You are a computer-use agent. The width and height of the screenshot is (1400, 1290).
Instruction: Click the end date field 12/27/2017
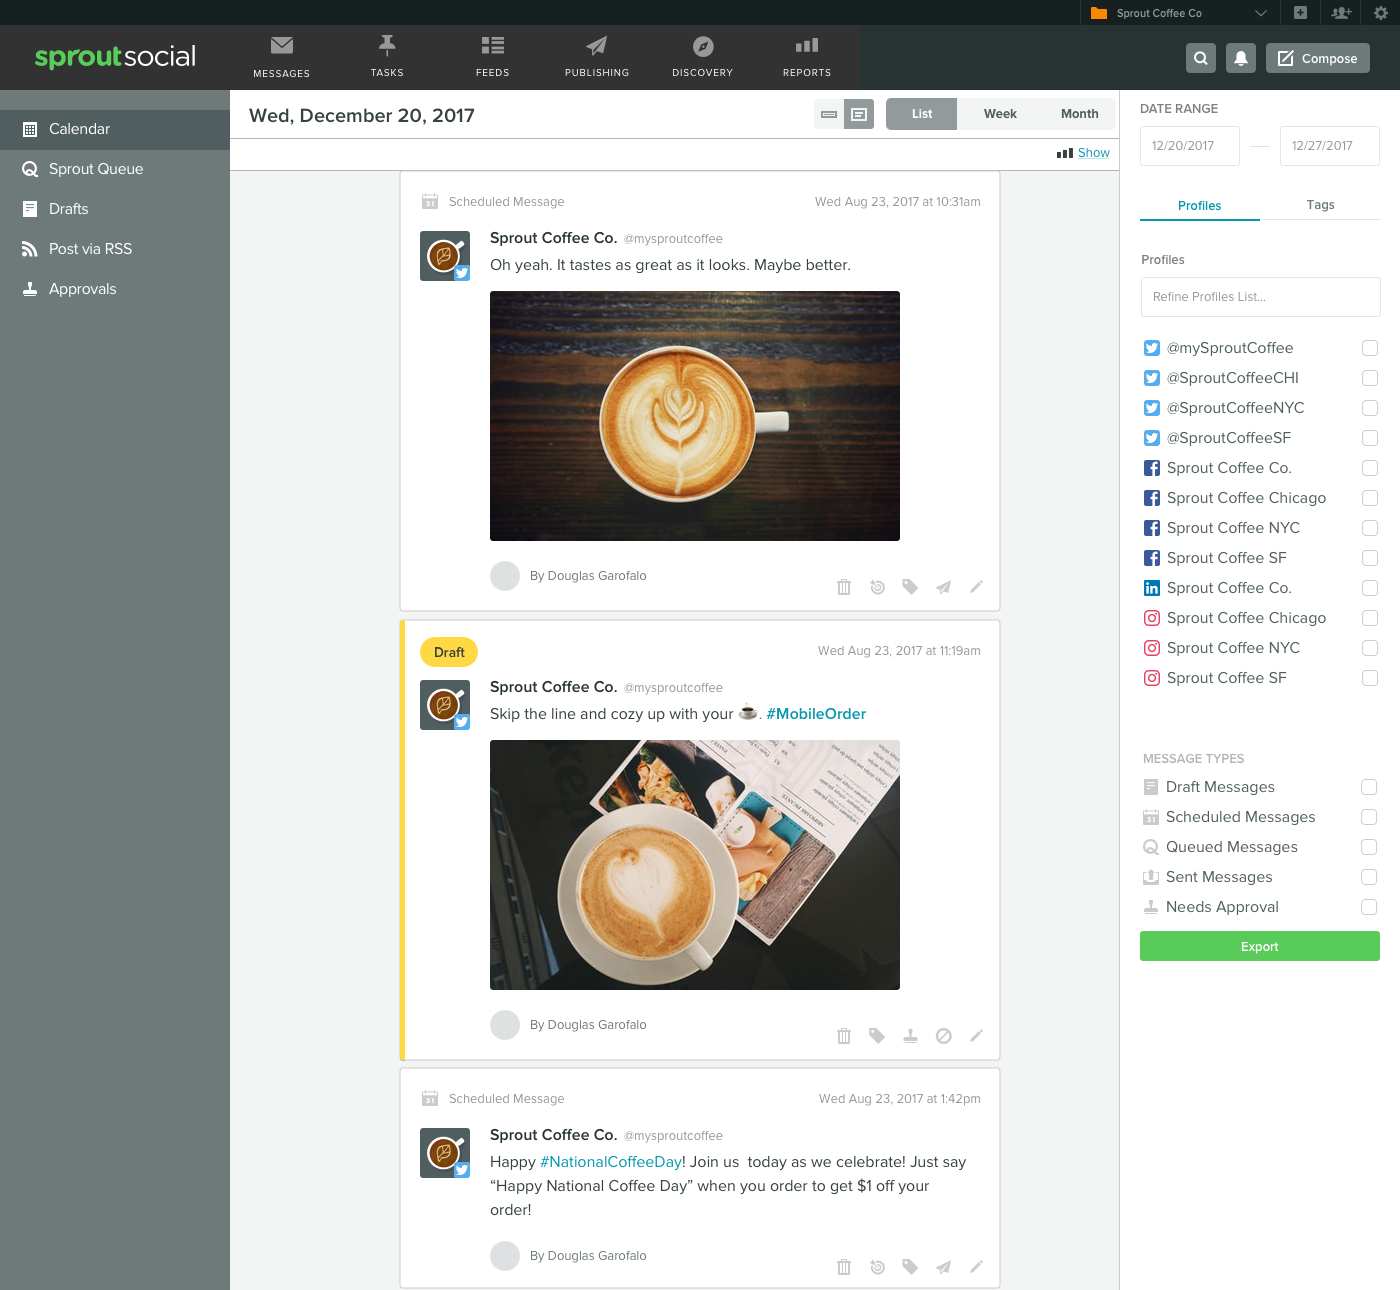1330,146
